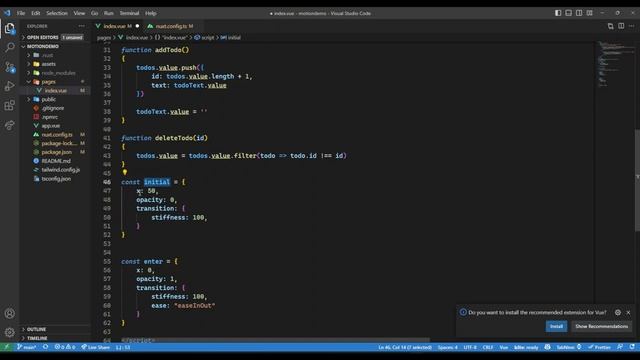Toggle secondary side bar visibility
Image resolution: width=640 pixels, height=360 pixels.
(579, 13)
